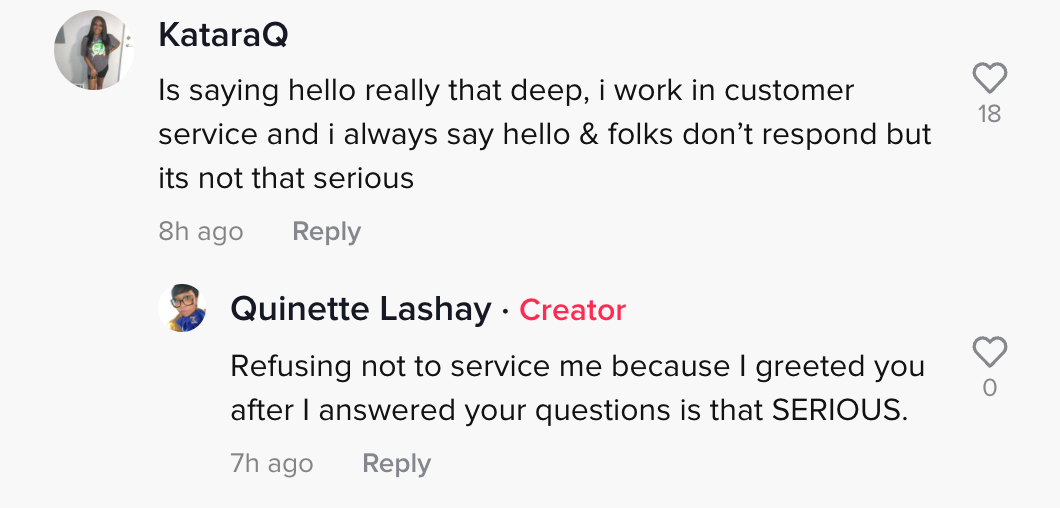
Task: Like Quinette Lashay's reply with the heart icon
Action: coord(990,352)
